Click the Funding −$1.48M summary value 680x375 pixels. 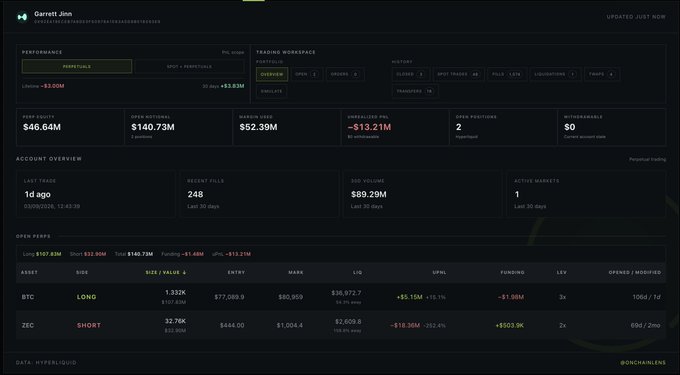point(193,254)
